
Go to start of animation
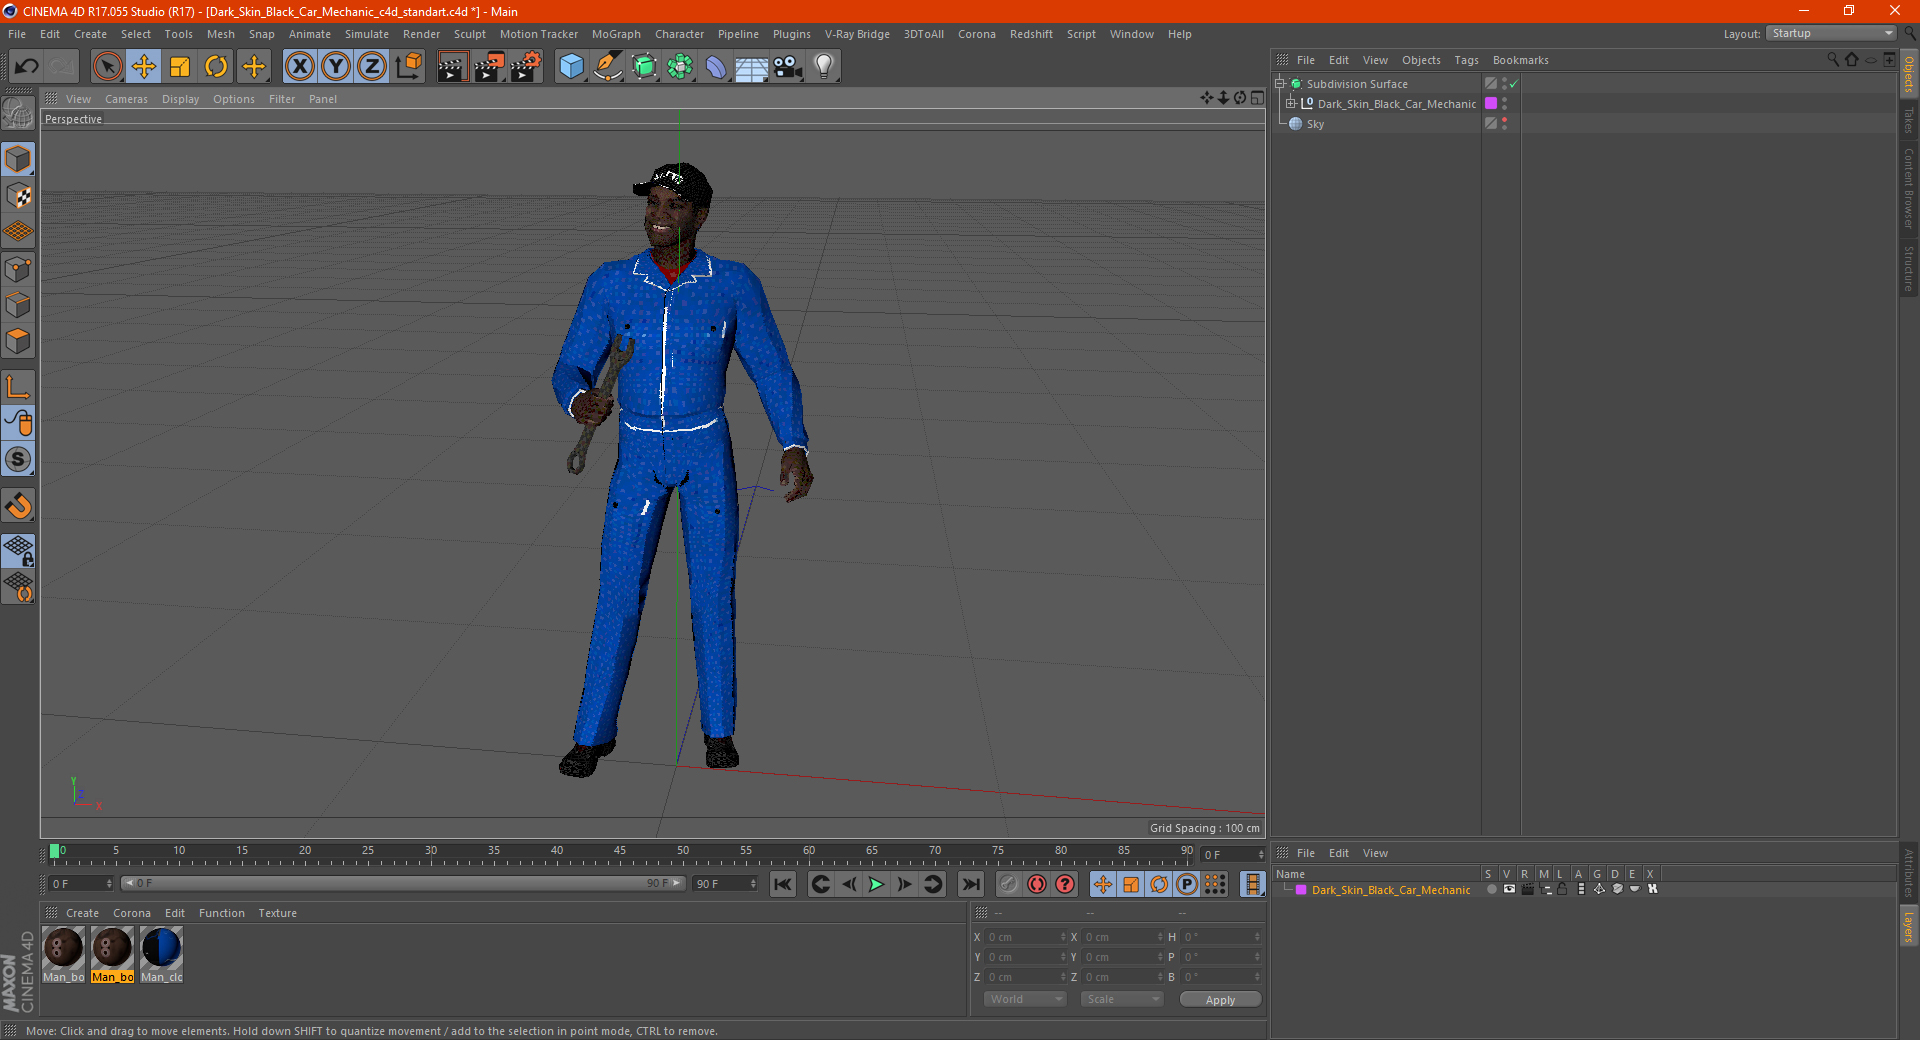783,884
